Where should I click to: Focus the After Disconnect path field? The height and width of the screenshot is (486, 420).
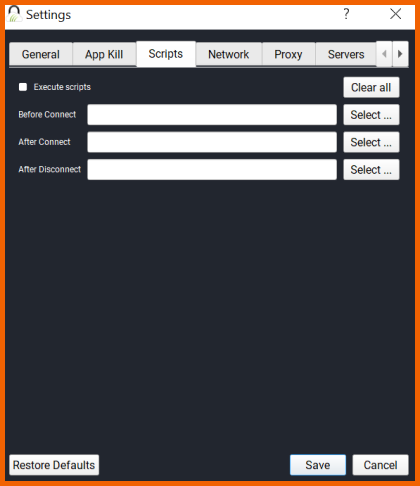tap(212, 169)
